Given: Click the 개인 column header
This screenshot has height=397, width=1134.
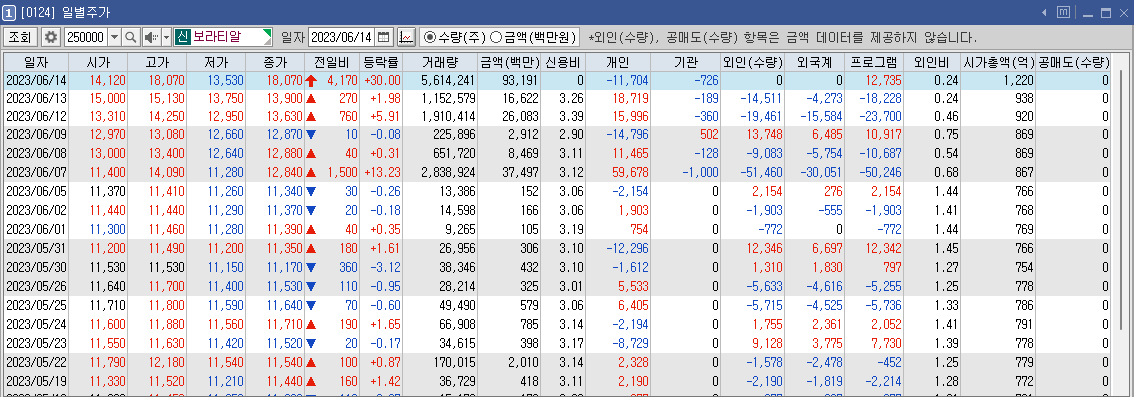Looking at the screenshot, I should [x=618, y=62].
